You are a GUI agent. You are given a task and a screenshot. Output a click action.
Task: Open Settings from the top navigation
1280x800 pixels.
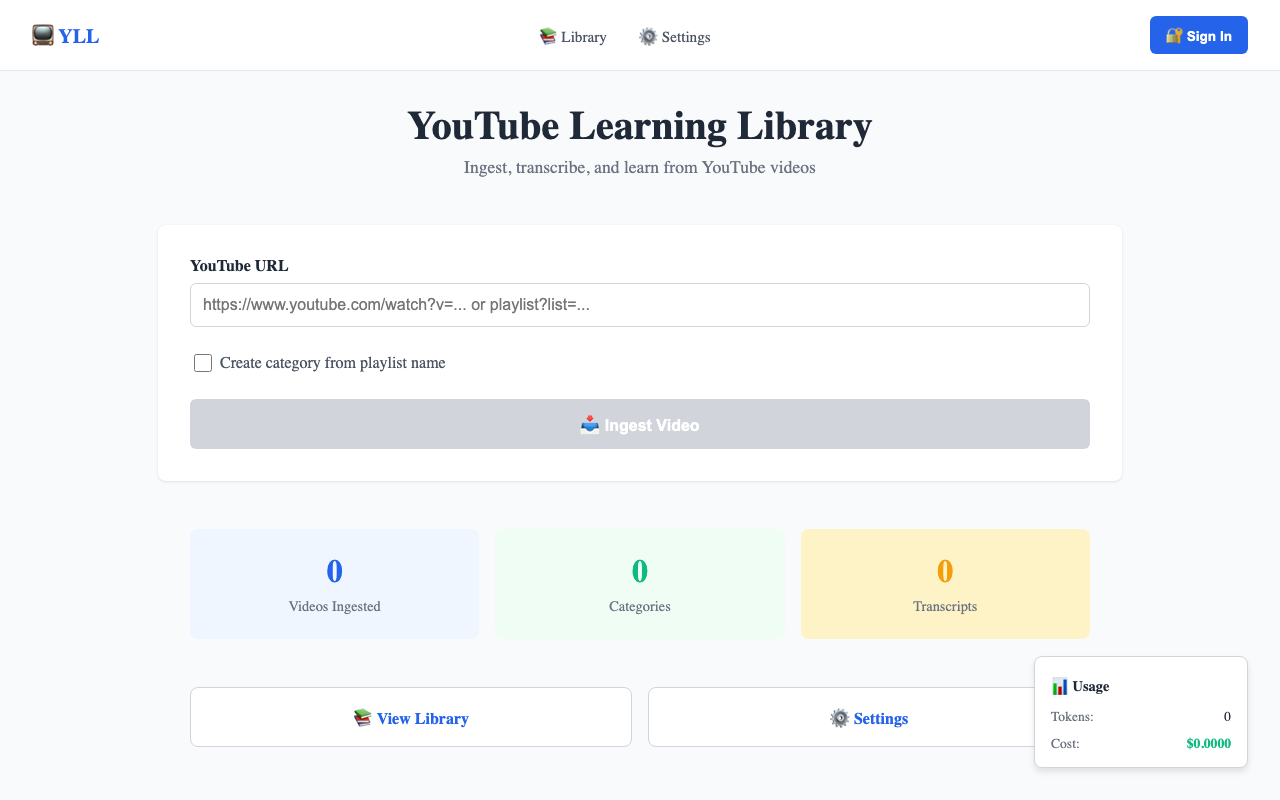pyautogui.click(x=675, y=37)
